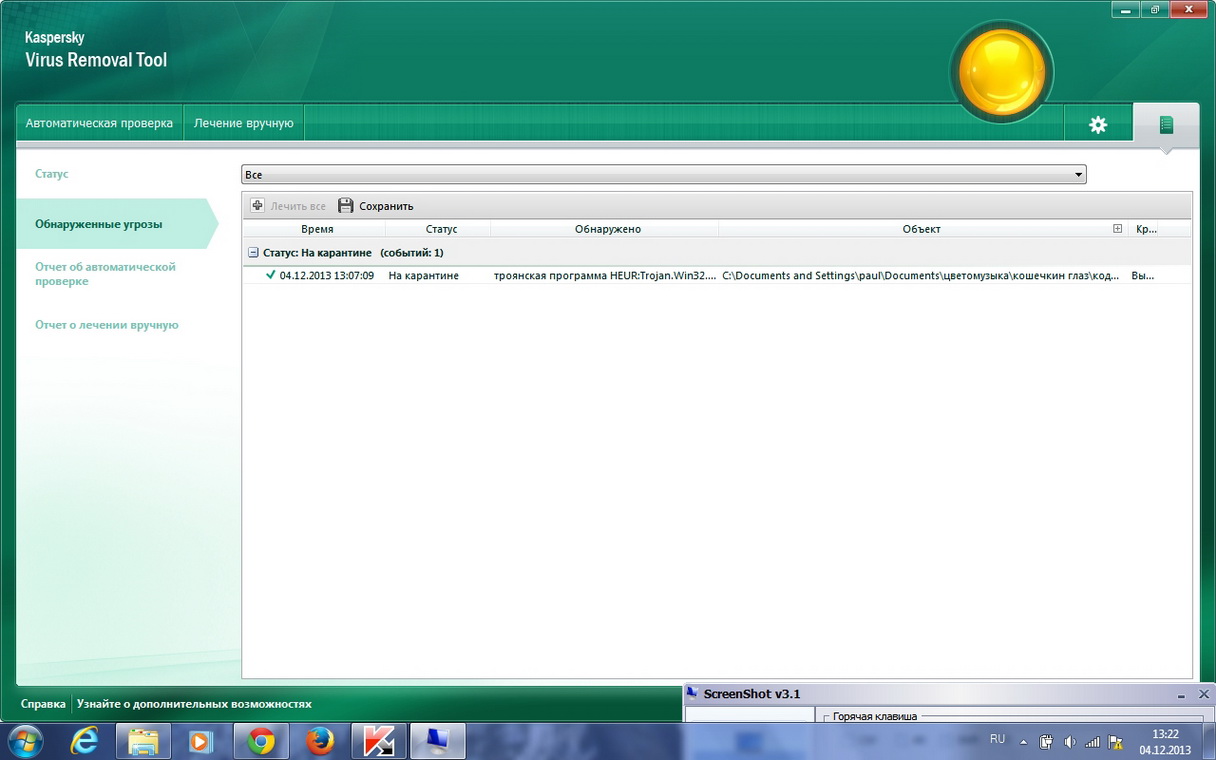The image size is (1216, 760).
Task: Open Отчет о лечении вручную report
Action: click(106, 325)
